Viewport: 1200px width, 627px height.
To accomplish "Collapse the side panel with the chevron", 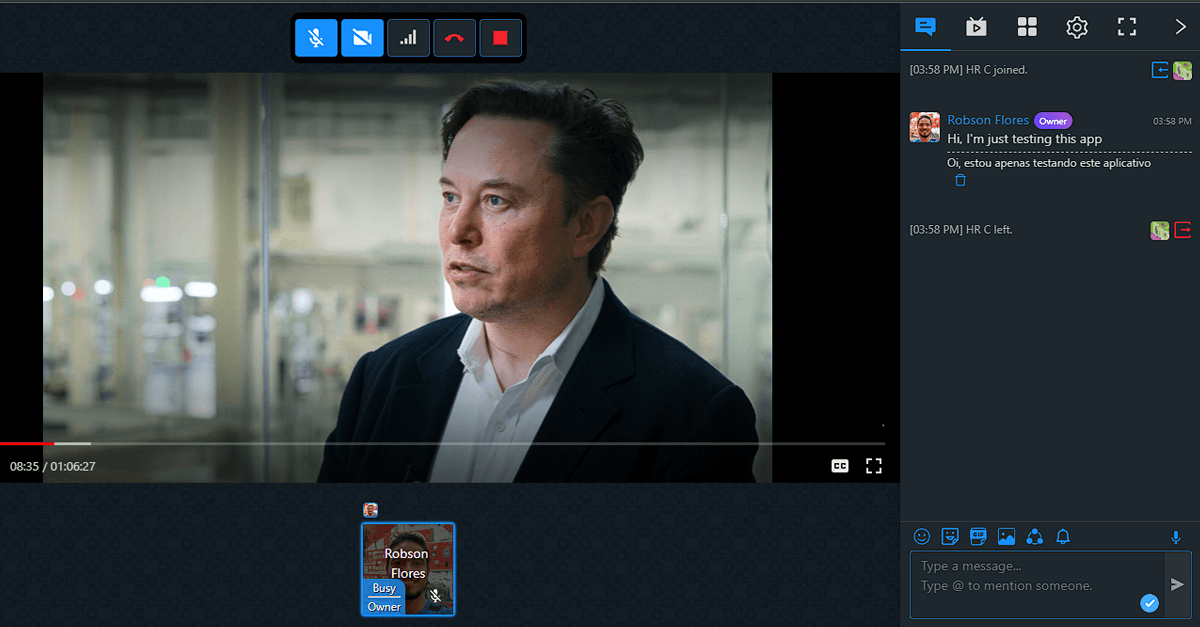I will (1180, 27).
